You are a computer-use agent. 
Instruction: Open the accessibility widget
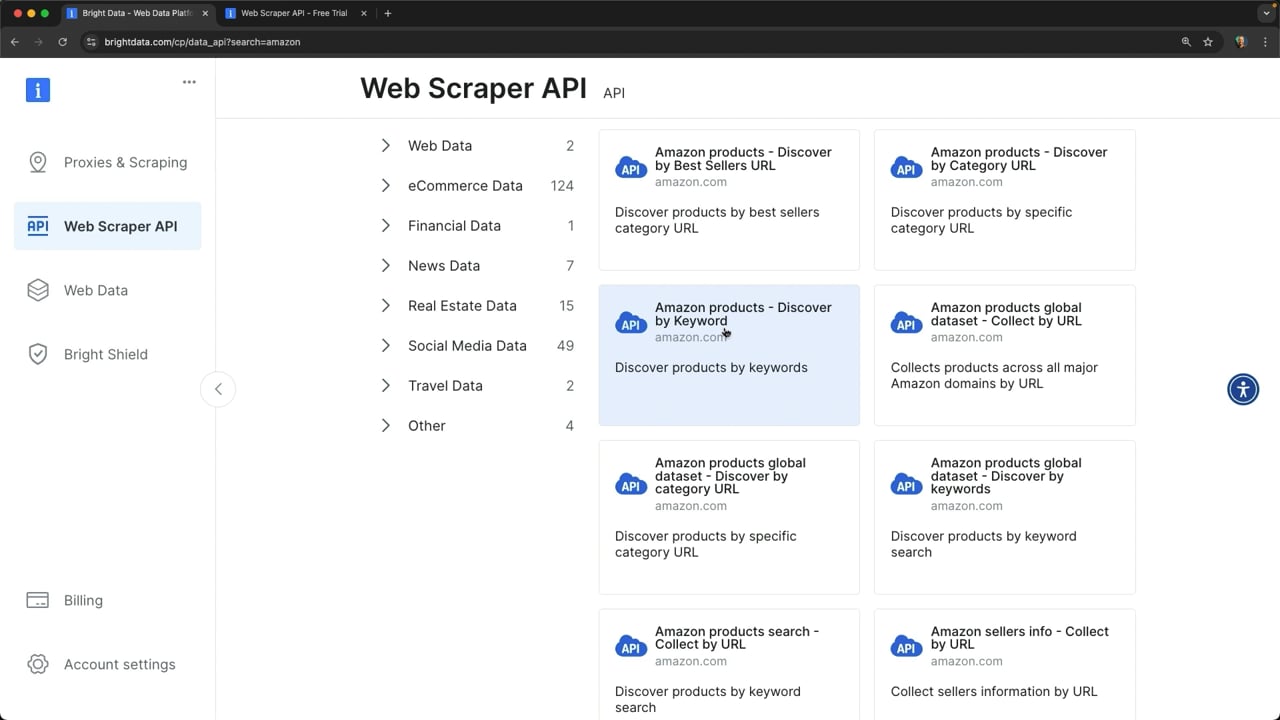point(1243,389)
